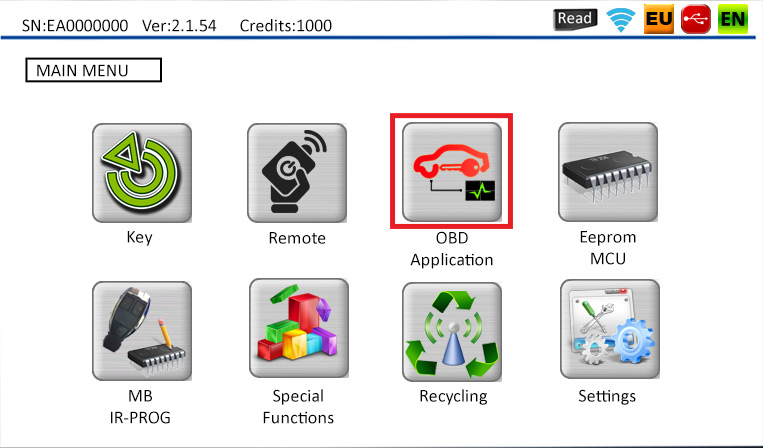
Task: Open the Eeprom MCU chip icon
Action: click(608, 172)
